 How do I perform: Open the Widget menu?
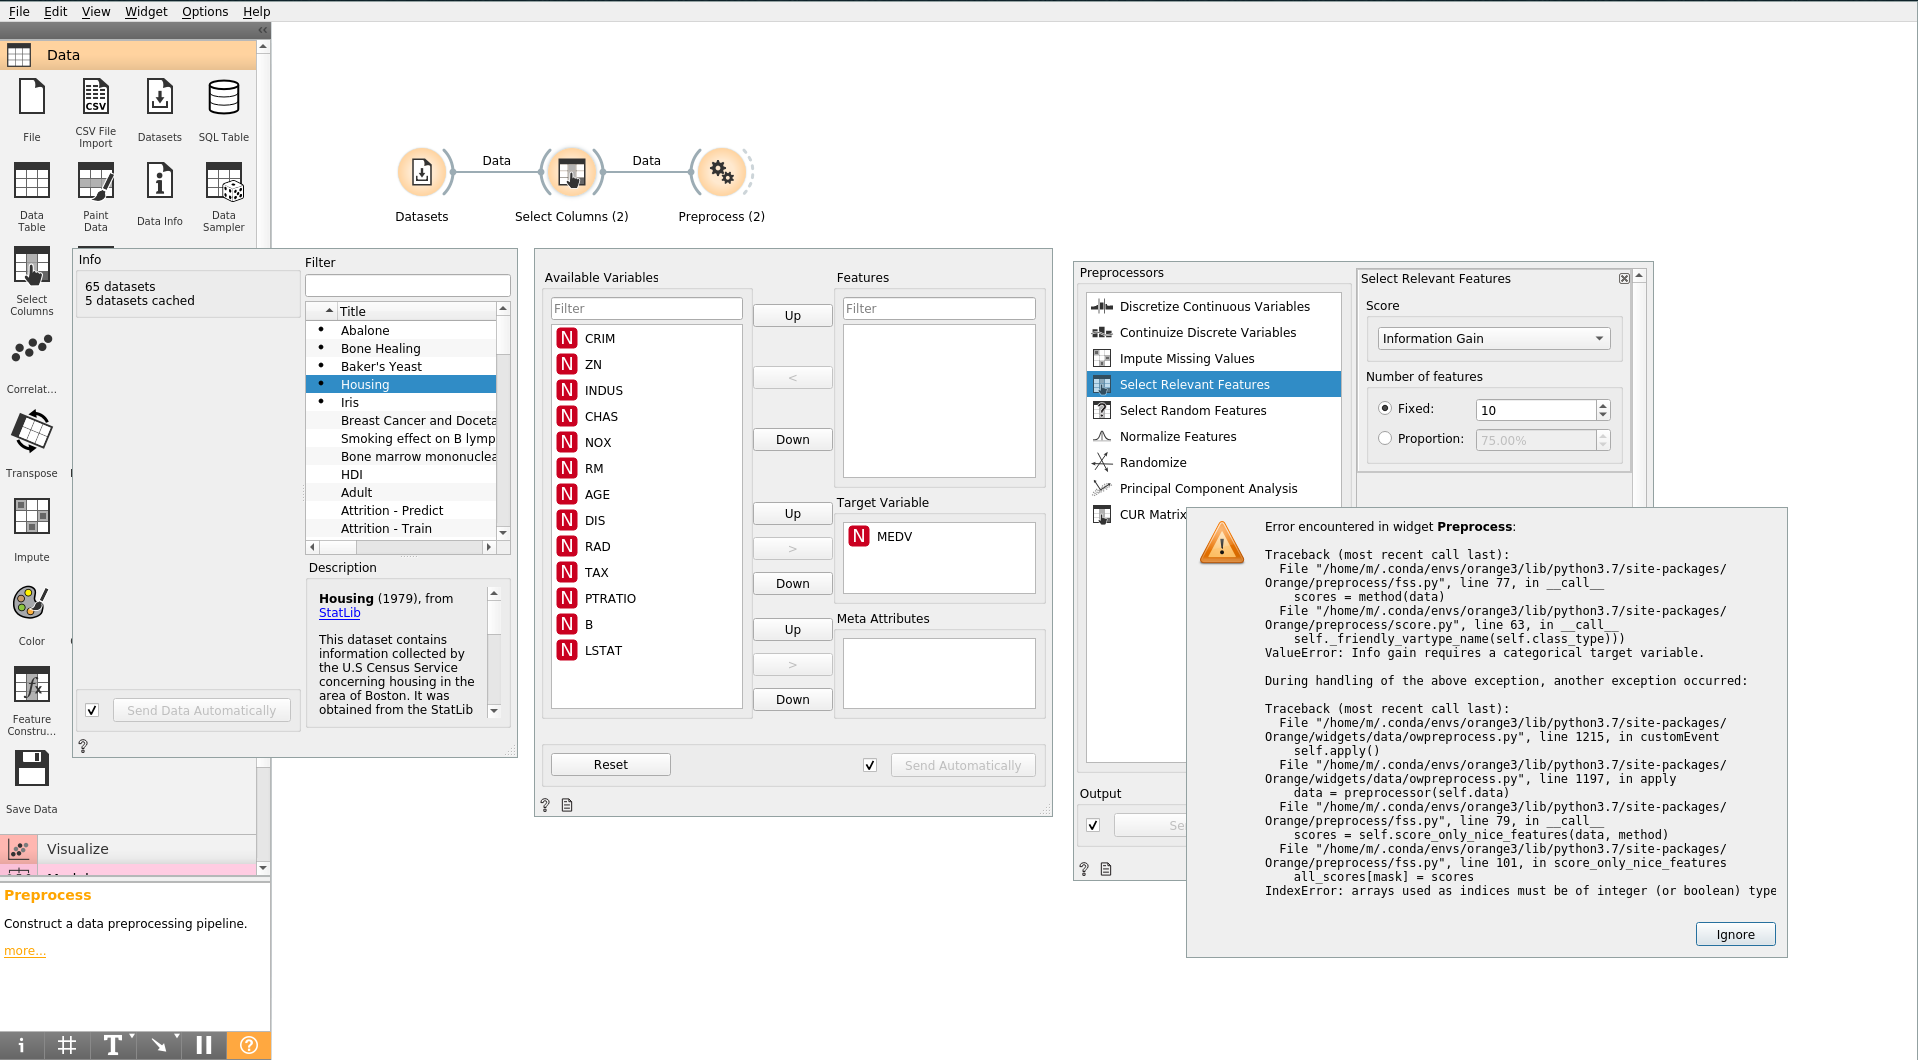pyautogui.click(x=146, y=11)
